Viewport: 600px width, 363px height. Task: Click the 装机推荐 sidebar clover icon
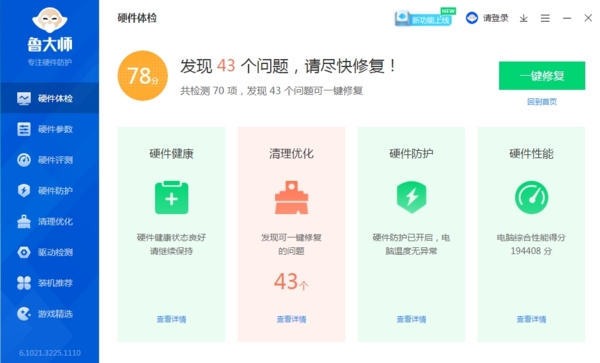24,283
